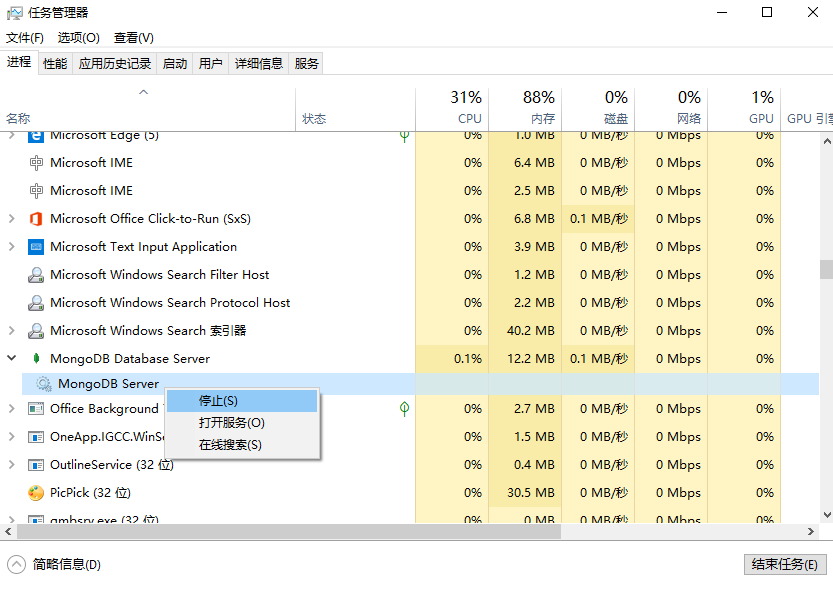Click the suspended leaf icon on Office Background row

(404, 409)
